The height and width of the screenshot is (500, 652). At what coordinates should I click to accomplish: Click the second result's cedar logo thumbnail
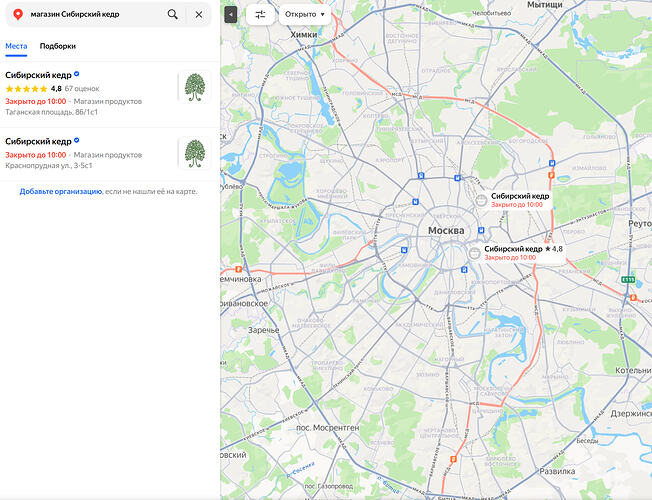(194, 153)
